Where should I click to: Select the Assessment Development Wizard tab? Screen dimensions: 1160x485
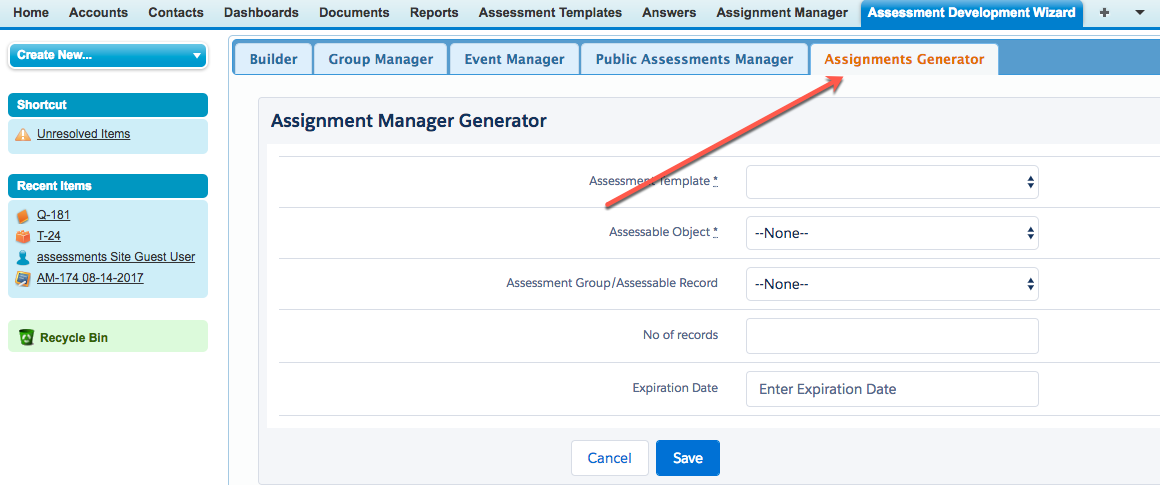[972, 13]
